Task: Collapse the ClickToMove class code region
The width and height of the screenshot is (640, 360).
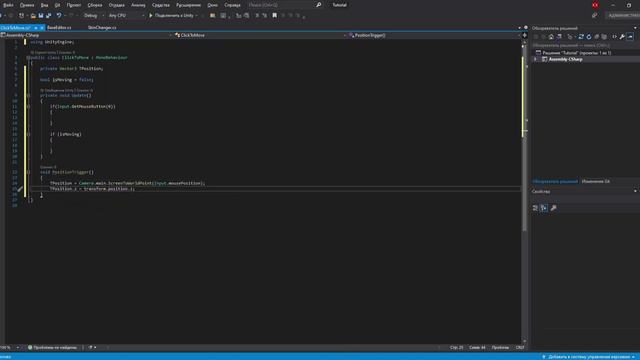Action: [28, 58]
